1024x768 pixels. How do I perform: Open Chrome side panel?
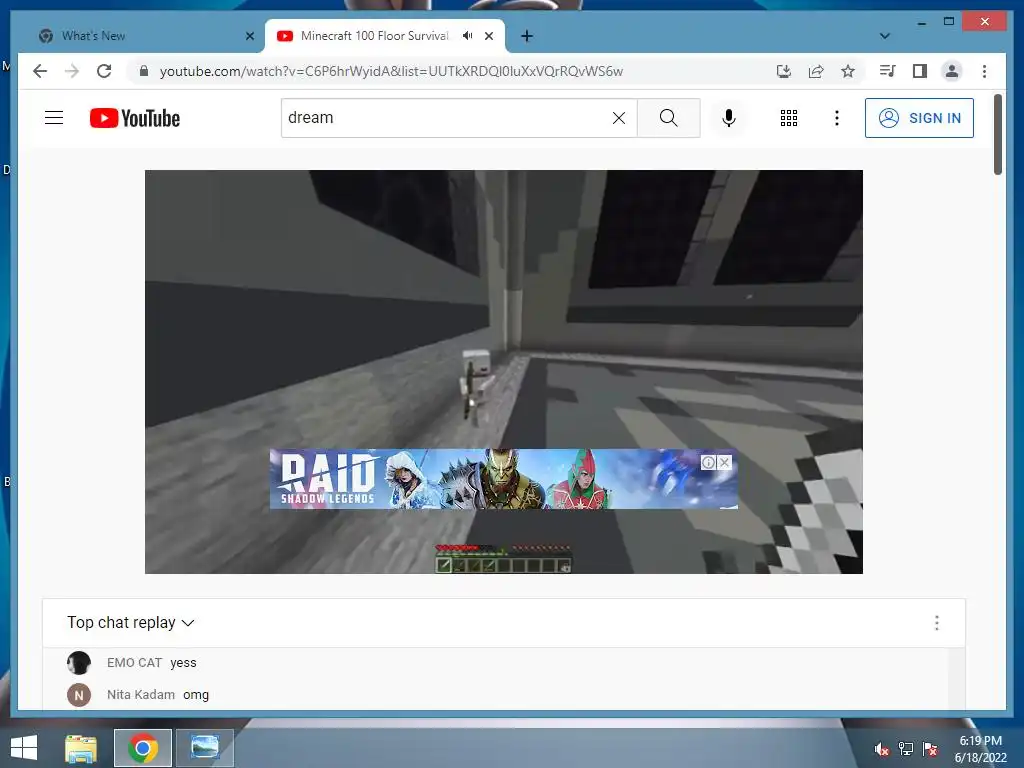pyautogui.click(x=920, y=71)
